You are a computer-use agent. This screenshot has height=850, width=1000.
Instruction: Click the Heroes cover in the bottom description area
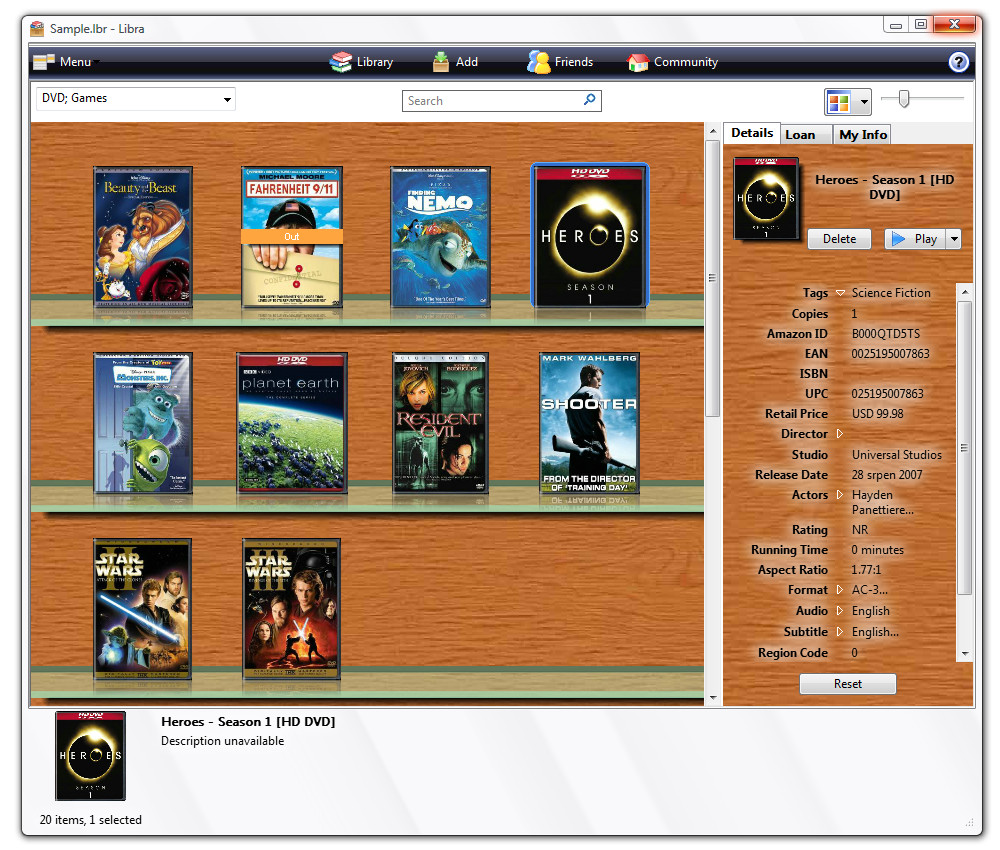[91, 756]
